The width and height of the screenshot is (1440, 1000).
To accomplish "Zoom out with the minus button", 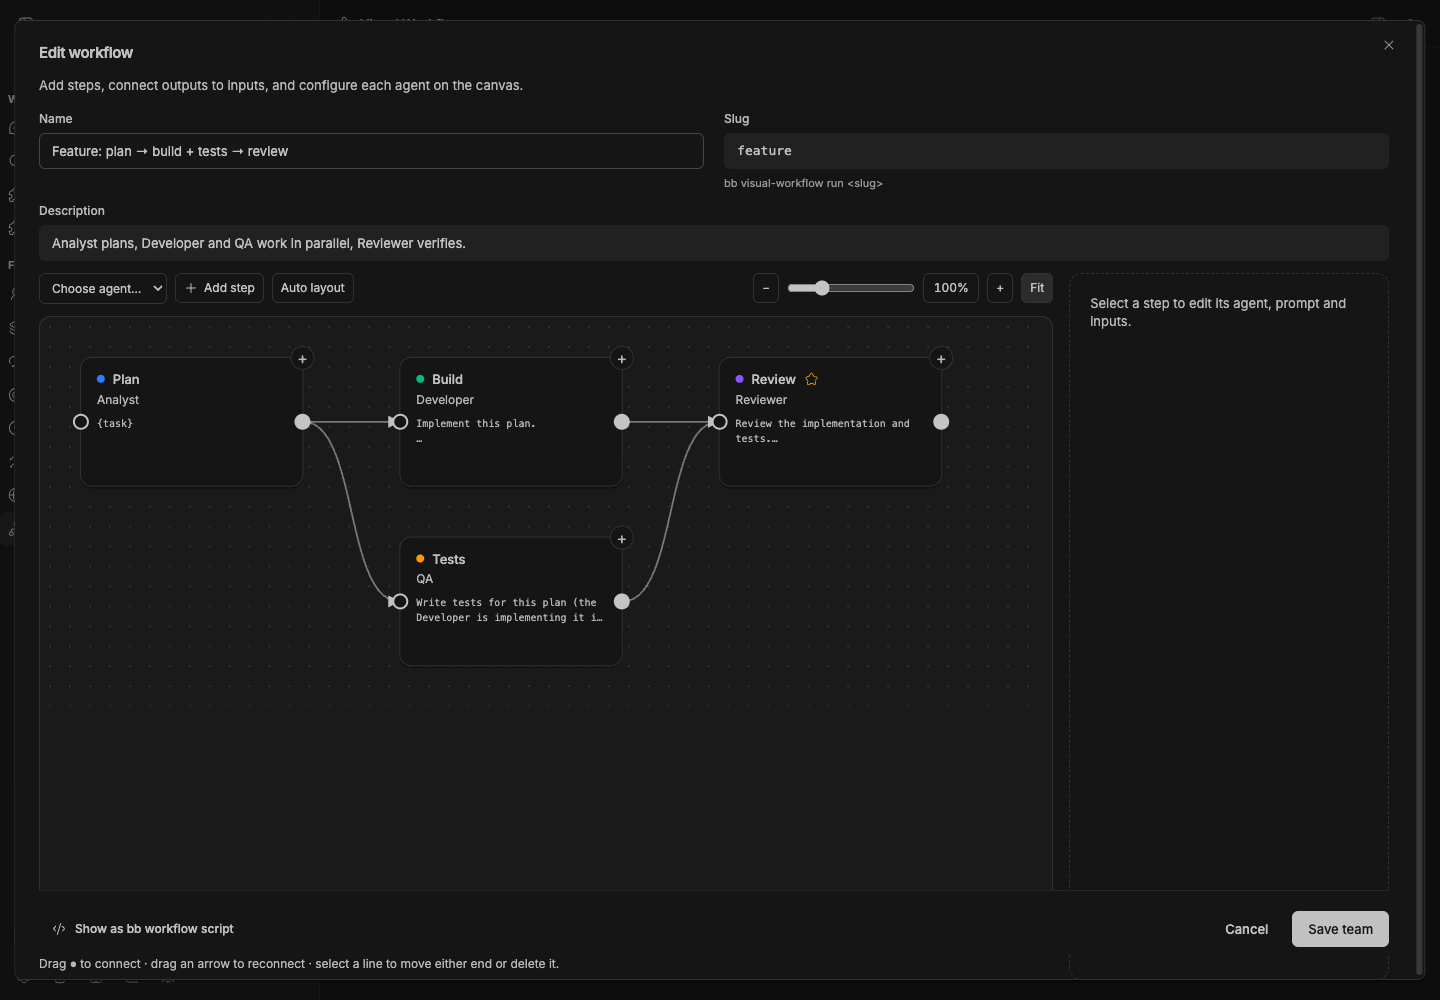I will tap(766, 288).
